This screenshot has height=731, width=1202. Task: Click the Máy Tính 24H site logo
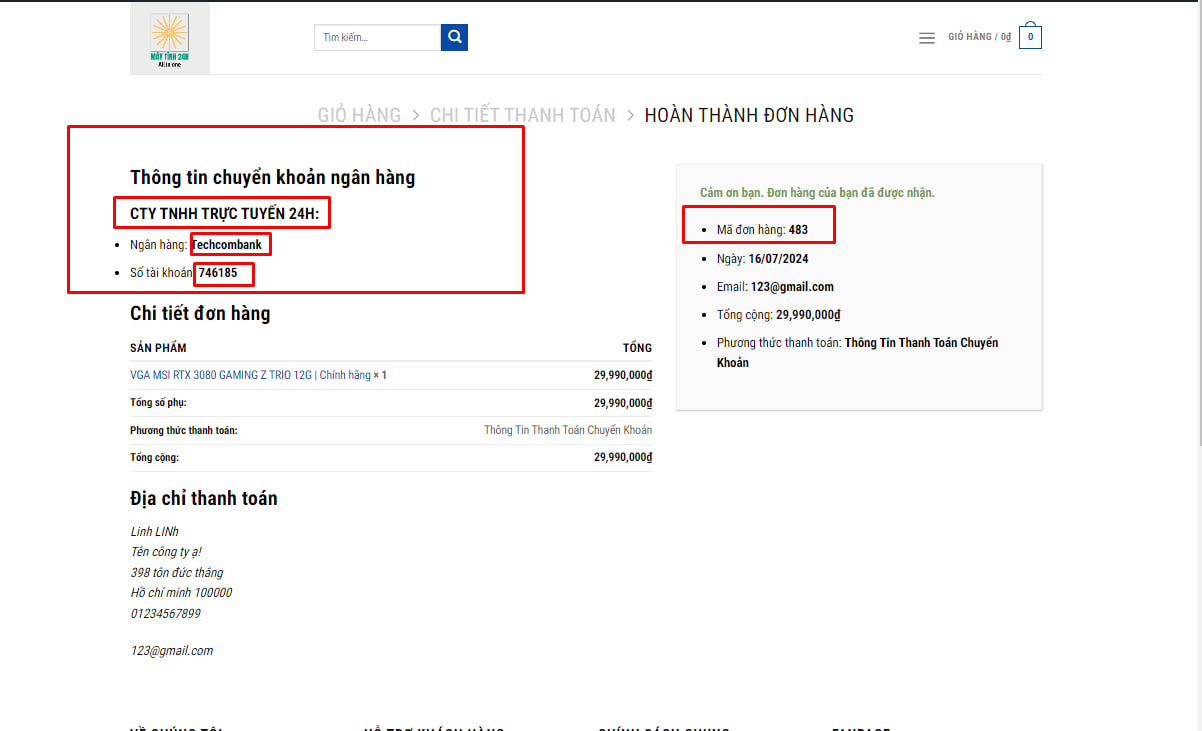(x=170, y=38)
